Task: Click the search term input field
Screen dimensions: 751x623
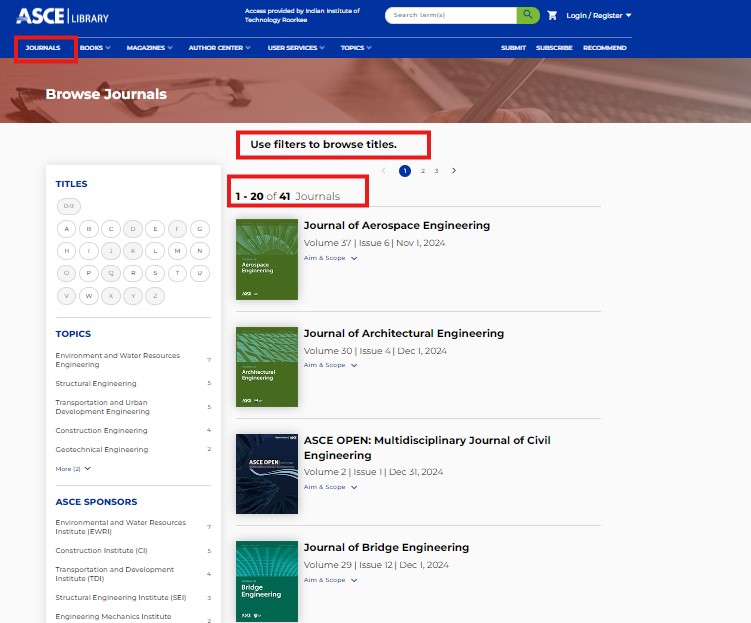Action: coord(450,15)
